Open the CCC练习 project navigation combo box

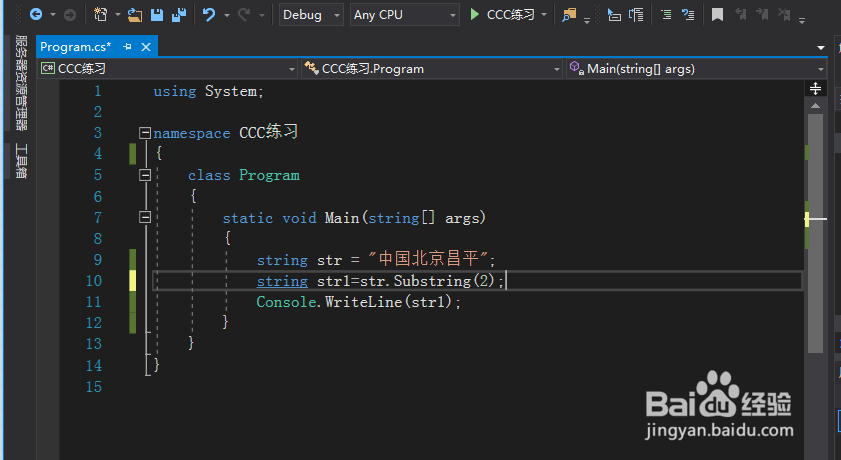168,69
